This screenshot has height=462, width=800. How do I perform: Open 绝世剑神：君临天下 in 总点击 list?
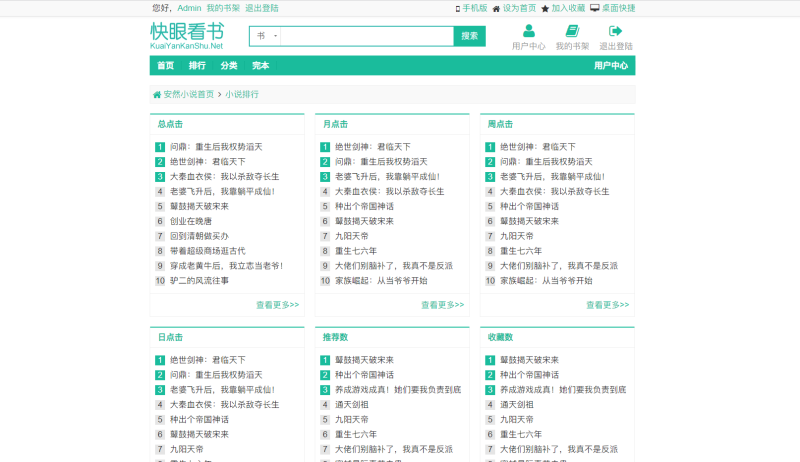[x=208, y=162]
